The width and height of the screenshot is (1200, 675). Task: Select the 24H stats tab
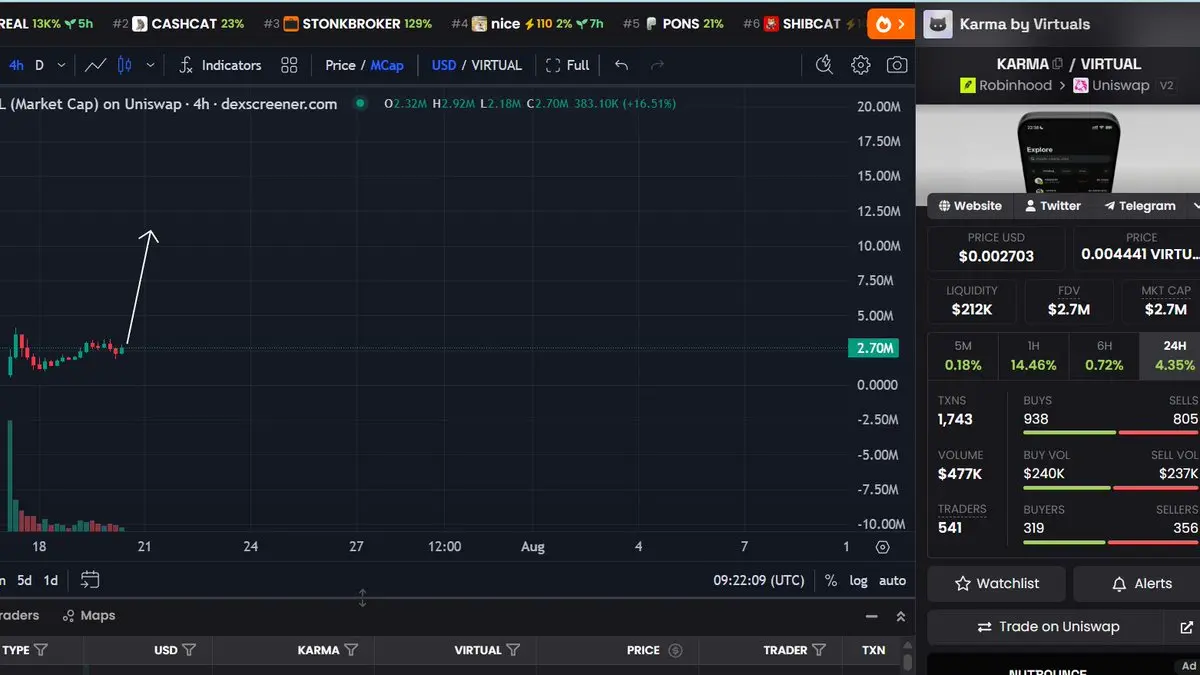1172,356
